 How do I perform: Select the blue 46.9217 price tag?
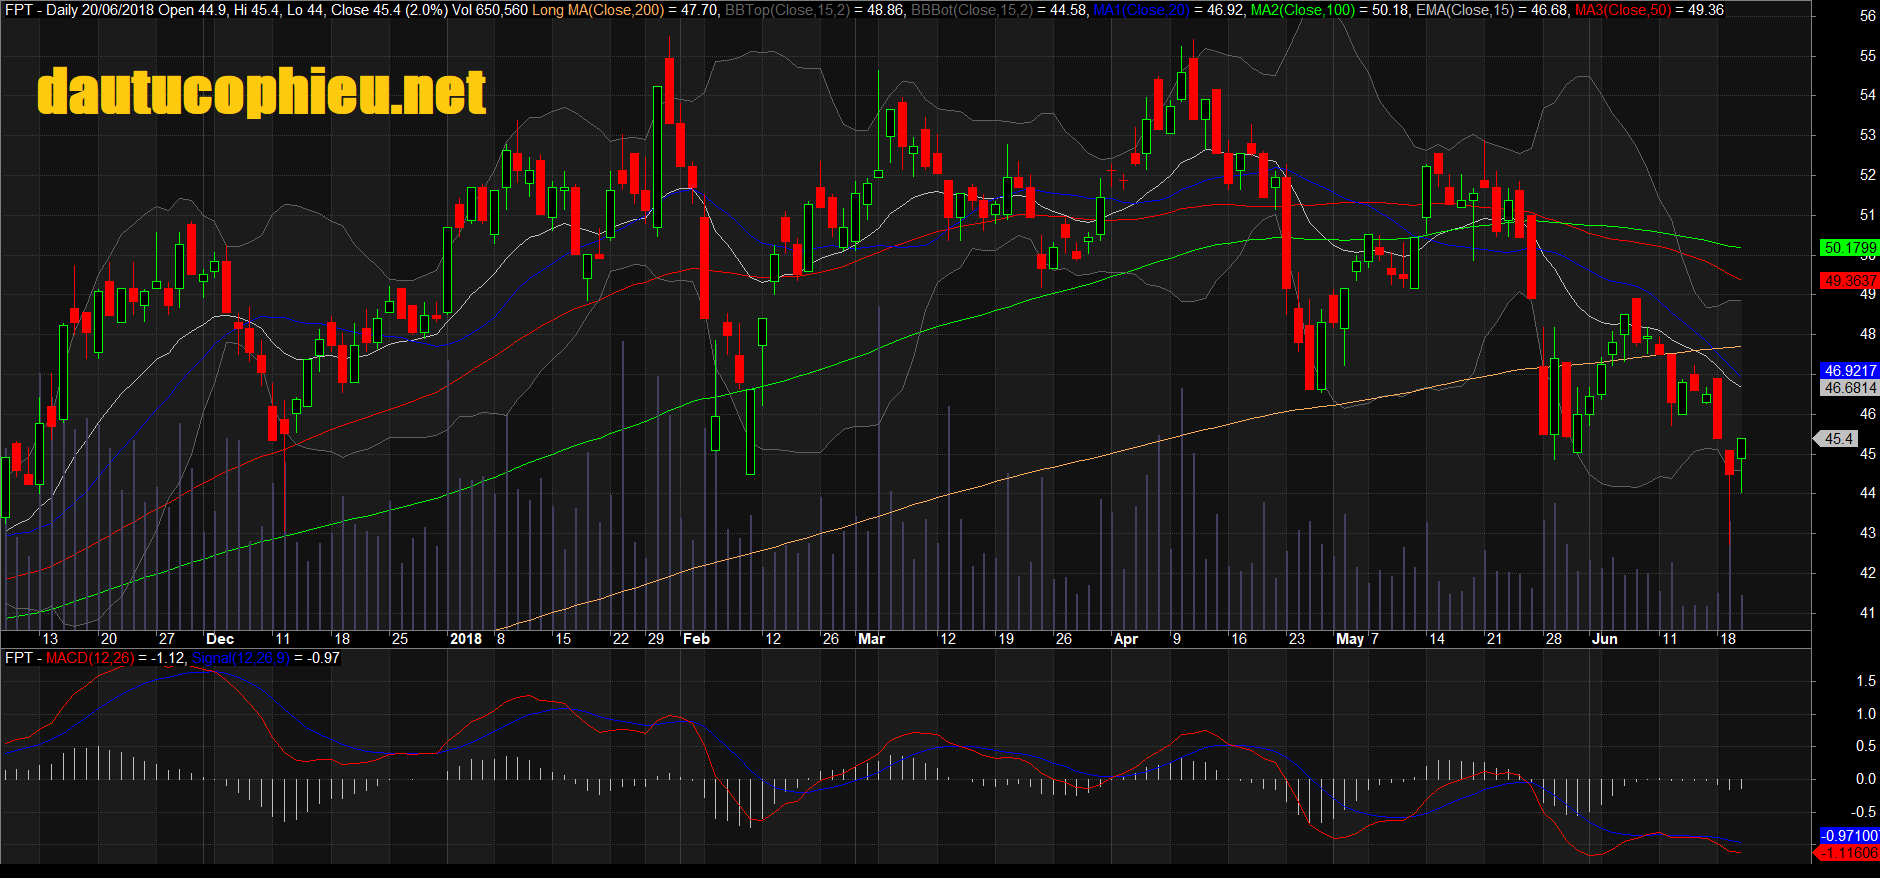click(1849, 371)
